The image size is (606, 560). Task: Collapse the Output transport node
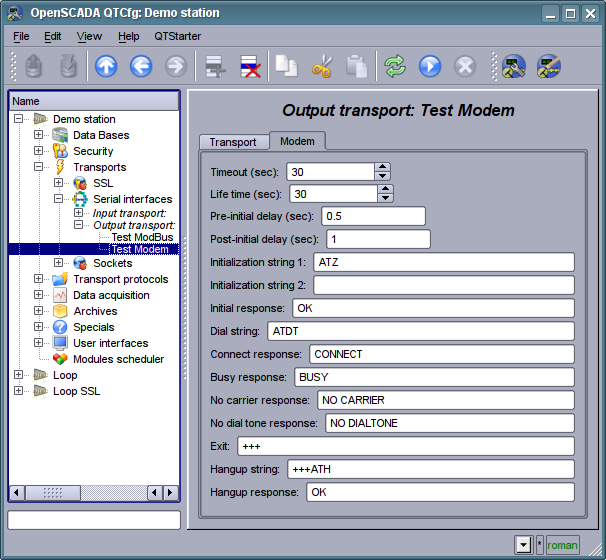[x=78, y=225]
